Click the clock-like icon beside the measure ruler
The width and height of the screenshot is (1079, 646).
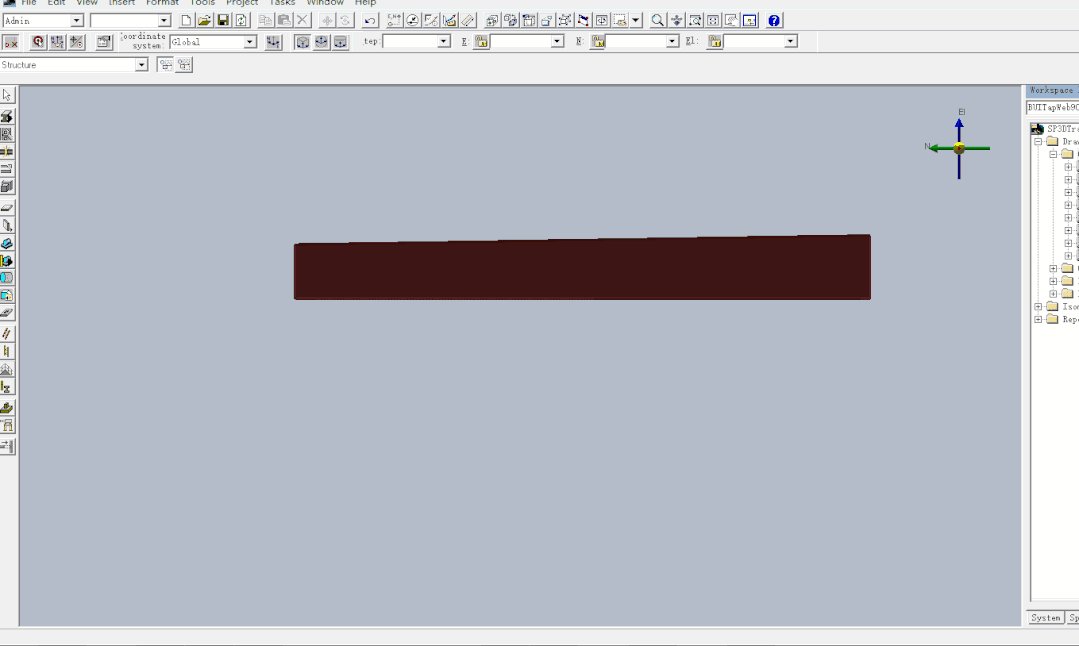click(x=412, y=21)
